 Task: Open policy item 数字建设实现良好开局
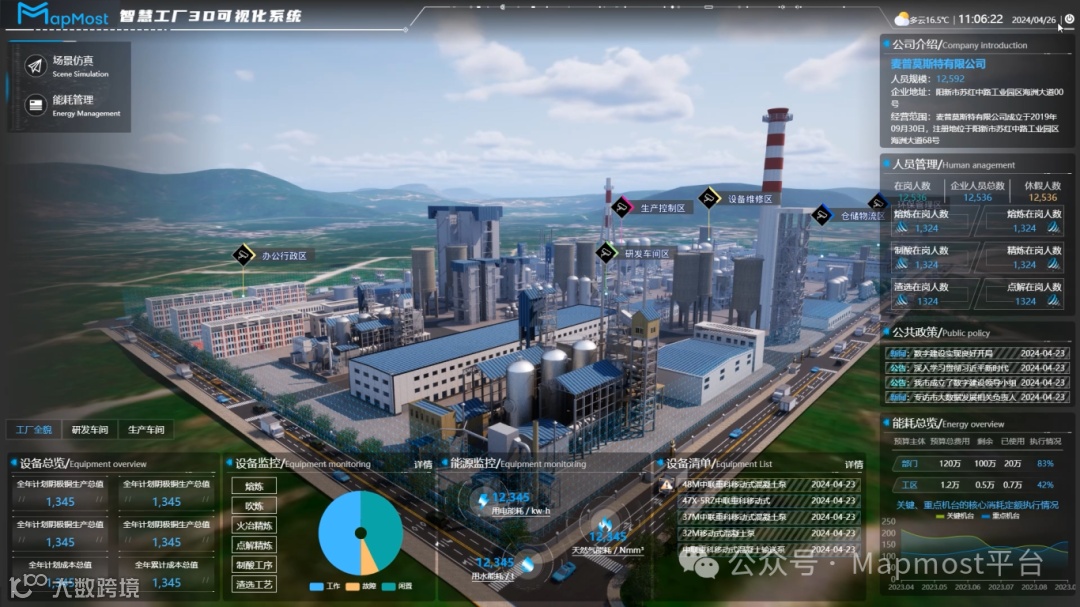(977, 353)
